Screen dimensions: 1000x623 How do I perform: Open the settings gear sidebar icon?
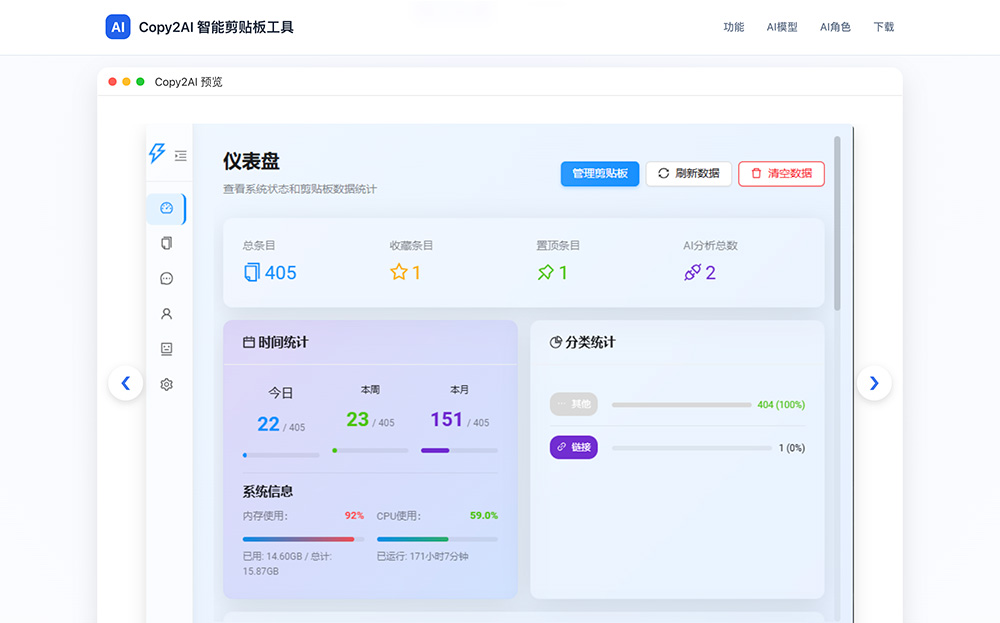(166, 385)
